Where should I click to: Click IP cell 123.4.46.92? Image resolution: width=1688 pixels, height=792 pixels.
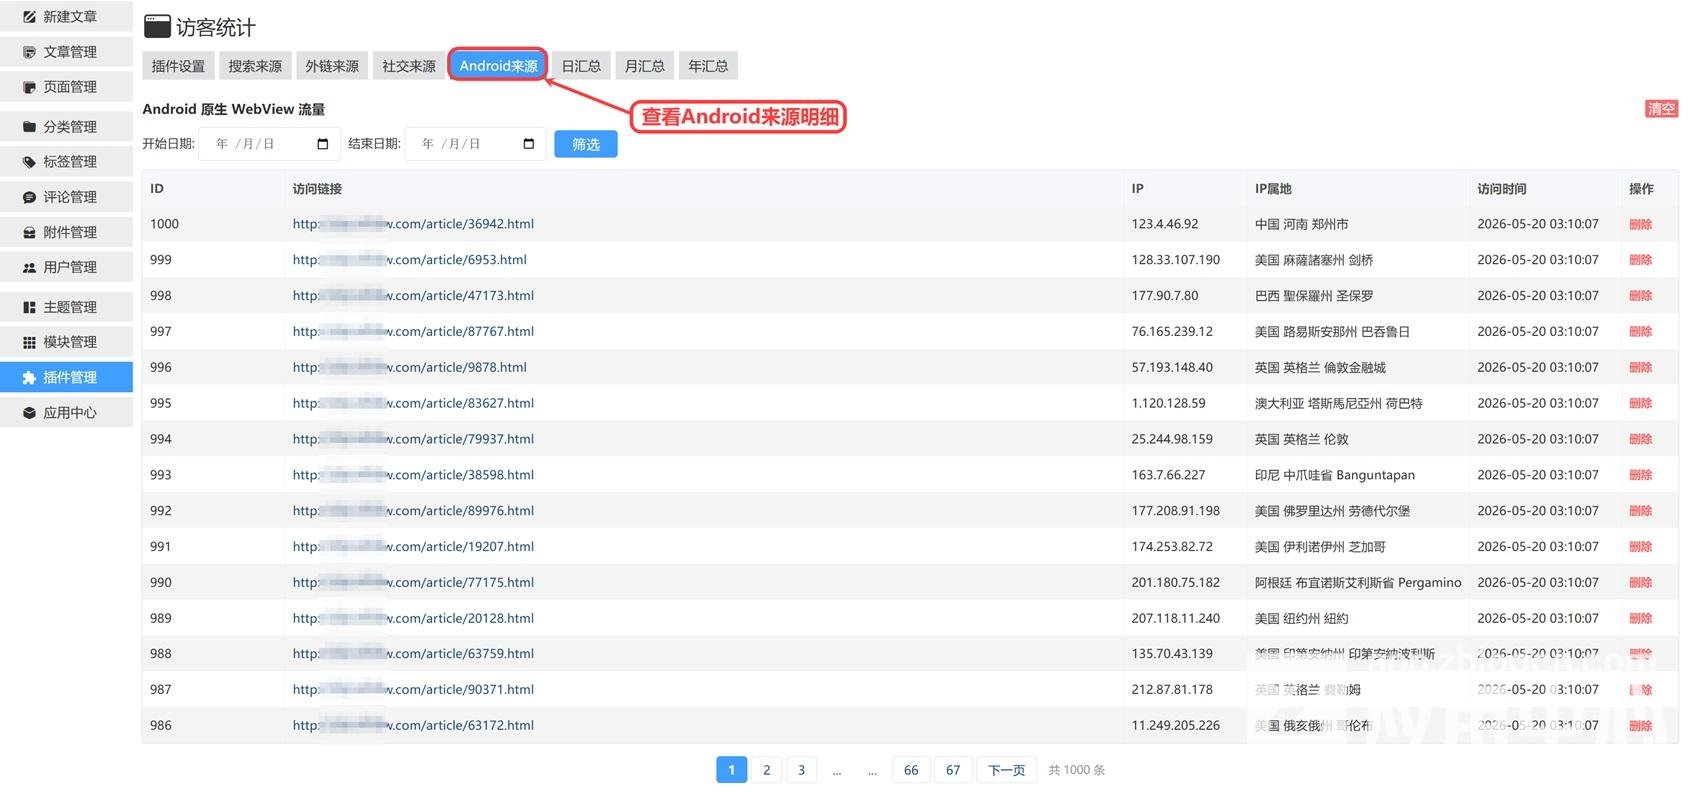[1165, 224]
